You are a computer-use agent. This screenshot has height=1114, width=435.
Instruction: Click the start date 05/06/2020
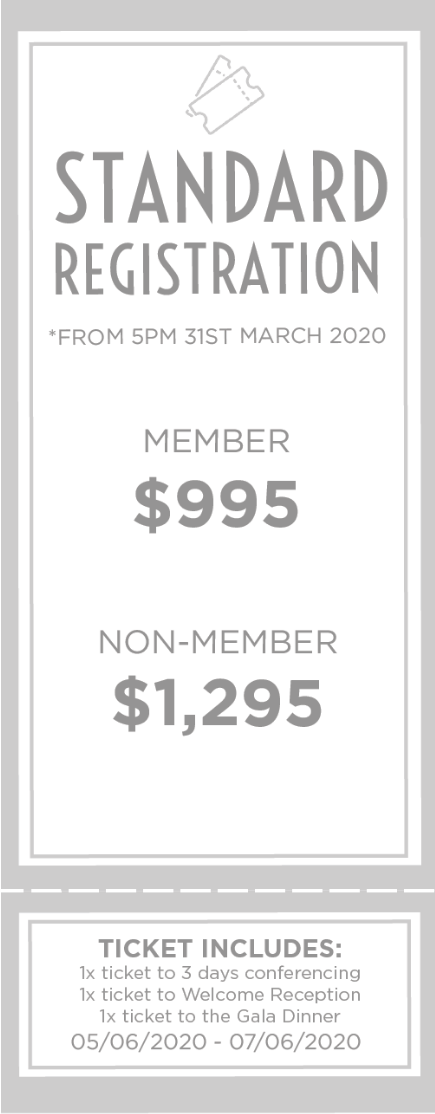coord(131,1042)
